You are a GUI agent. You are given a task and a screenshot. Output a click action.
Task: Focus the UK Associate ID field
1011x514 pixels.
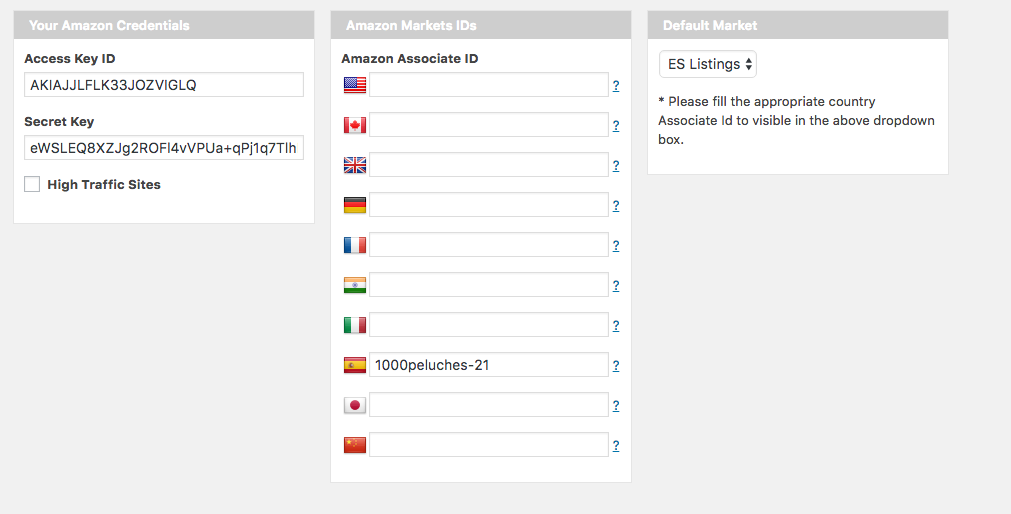tap(489, 164)
